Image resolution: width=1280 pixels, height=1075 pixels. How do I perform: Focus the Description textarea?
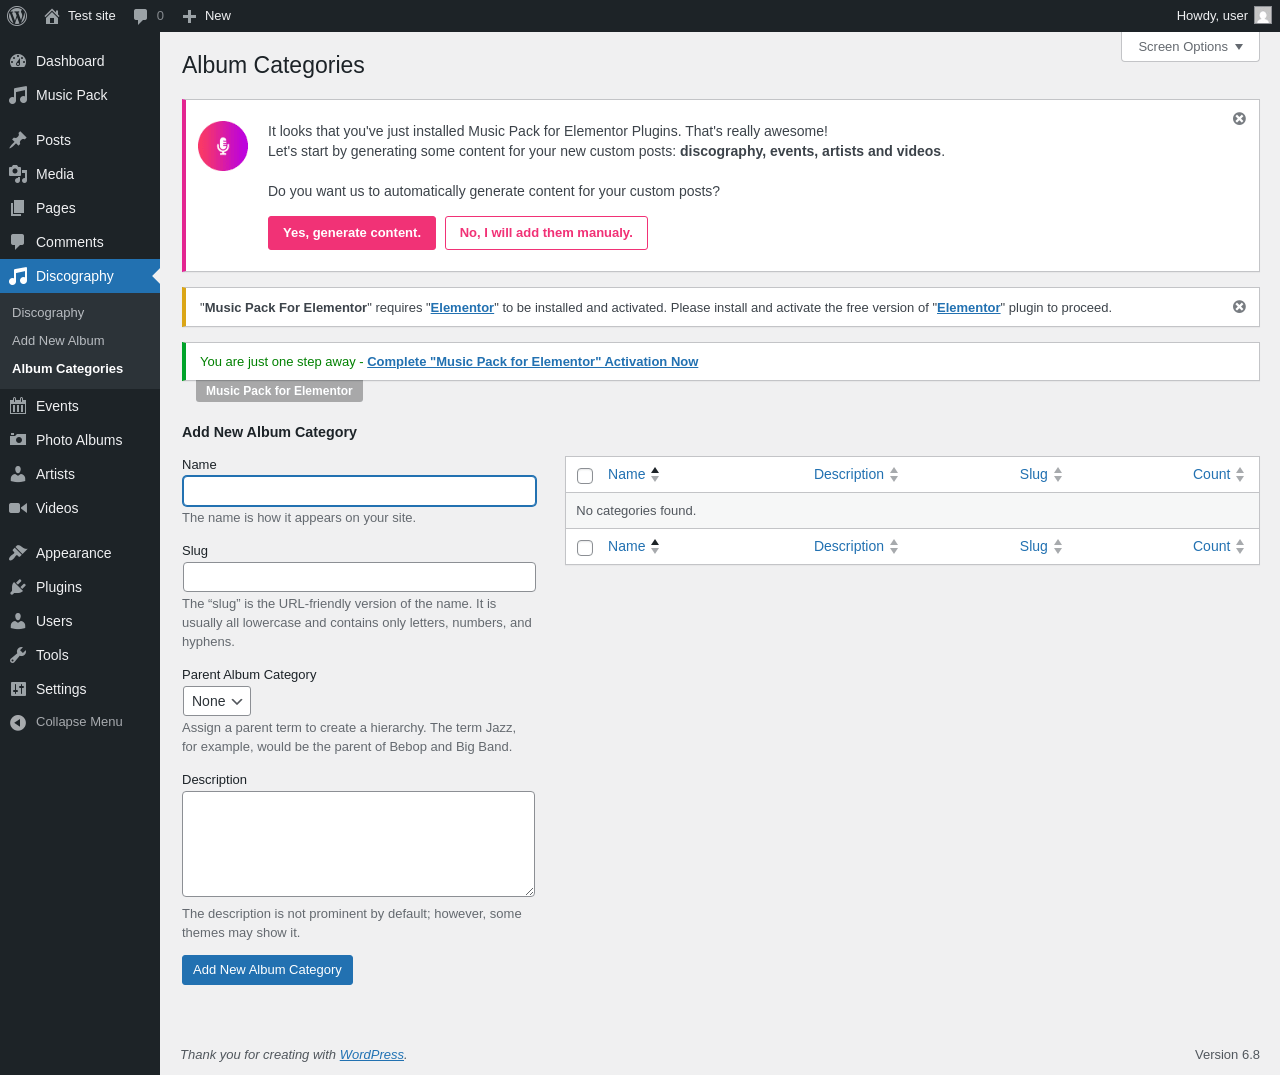tap(358, 844)
